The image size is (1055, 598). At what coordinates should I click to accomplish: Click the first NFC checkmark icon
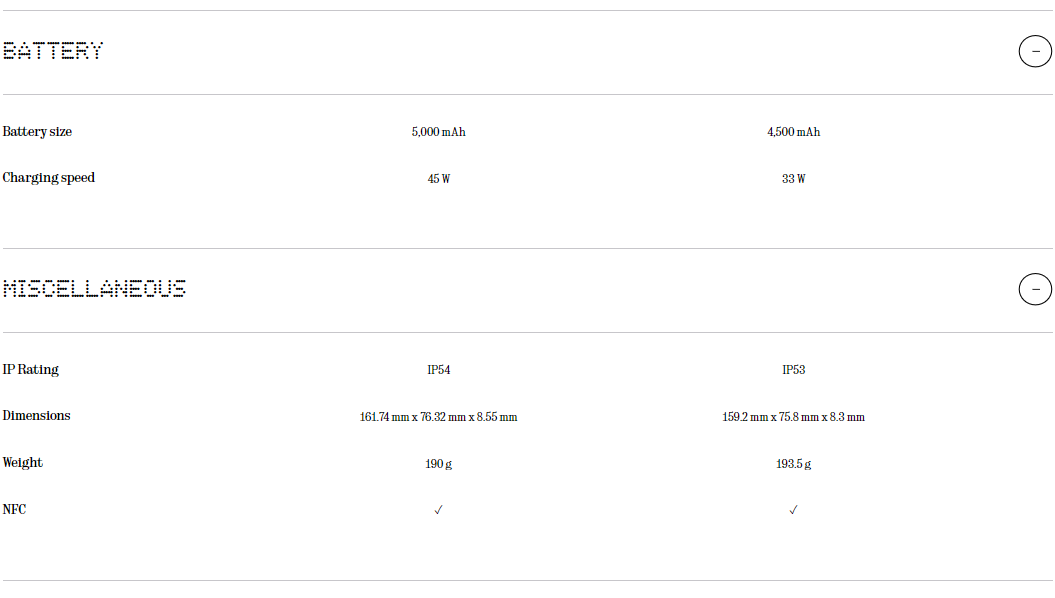click(439, 510)
